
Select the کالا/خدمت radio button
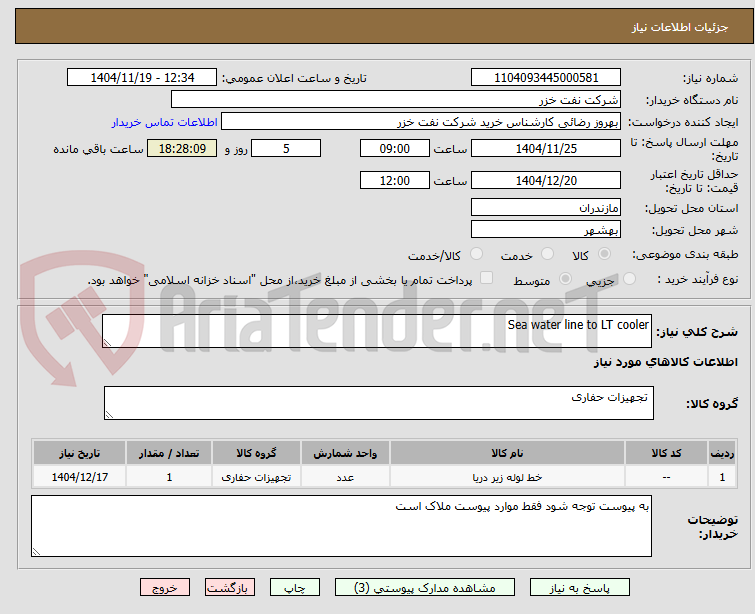pos(476,254)
